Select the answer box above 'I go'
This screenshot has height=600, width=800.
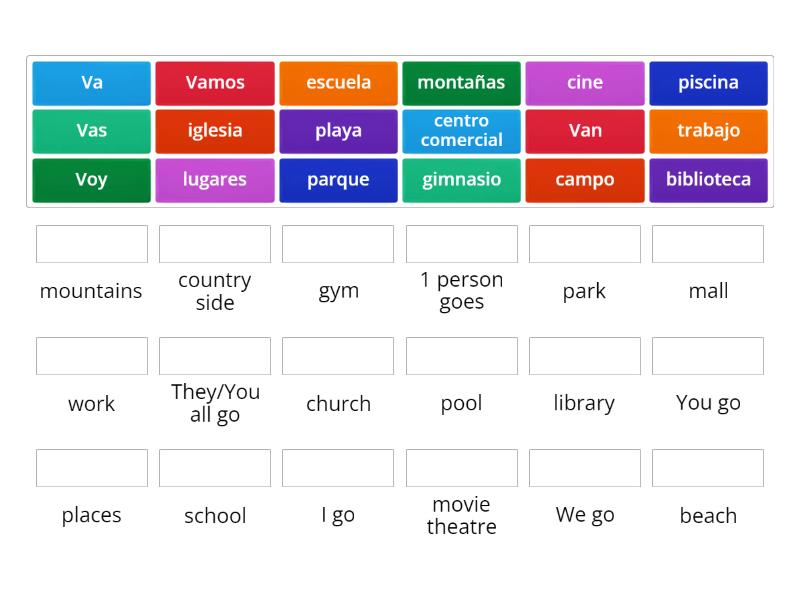pyautogui.click(x=338, y=468)
